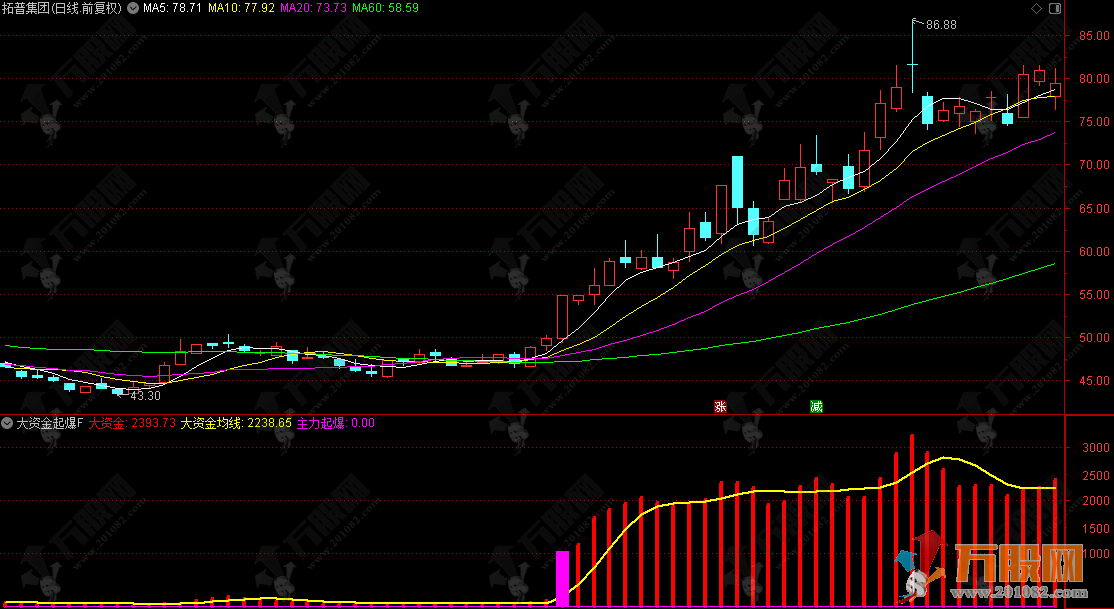This screenshot has width=1114, height=609.
Task: Click the small square icon at top right
Action: coord(1050,8)
